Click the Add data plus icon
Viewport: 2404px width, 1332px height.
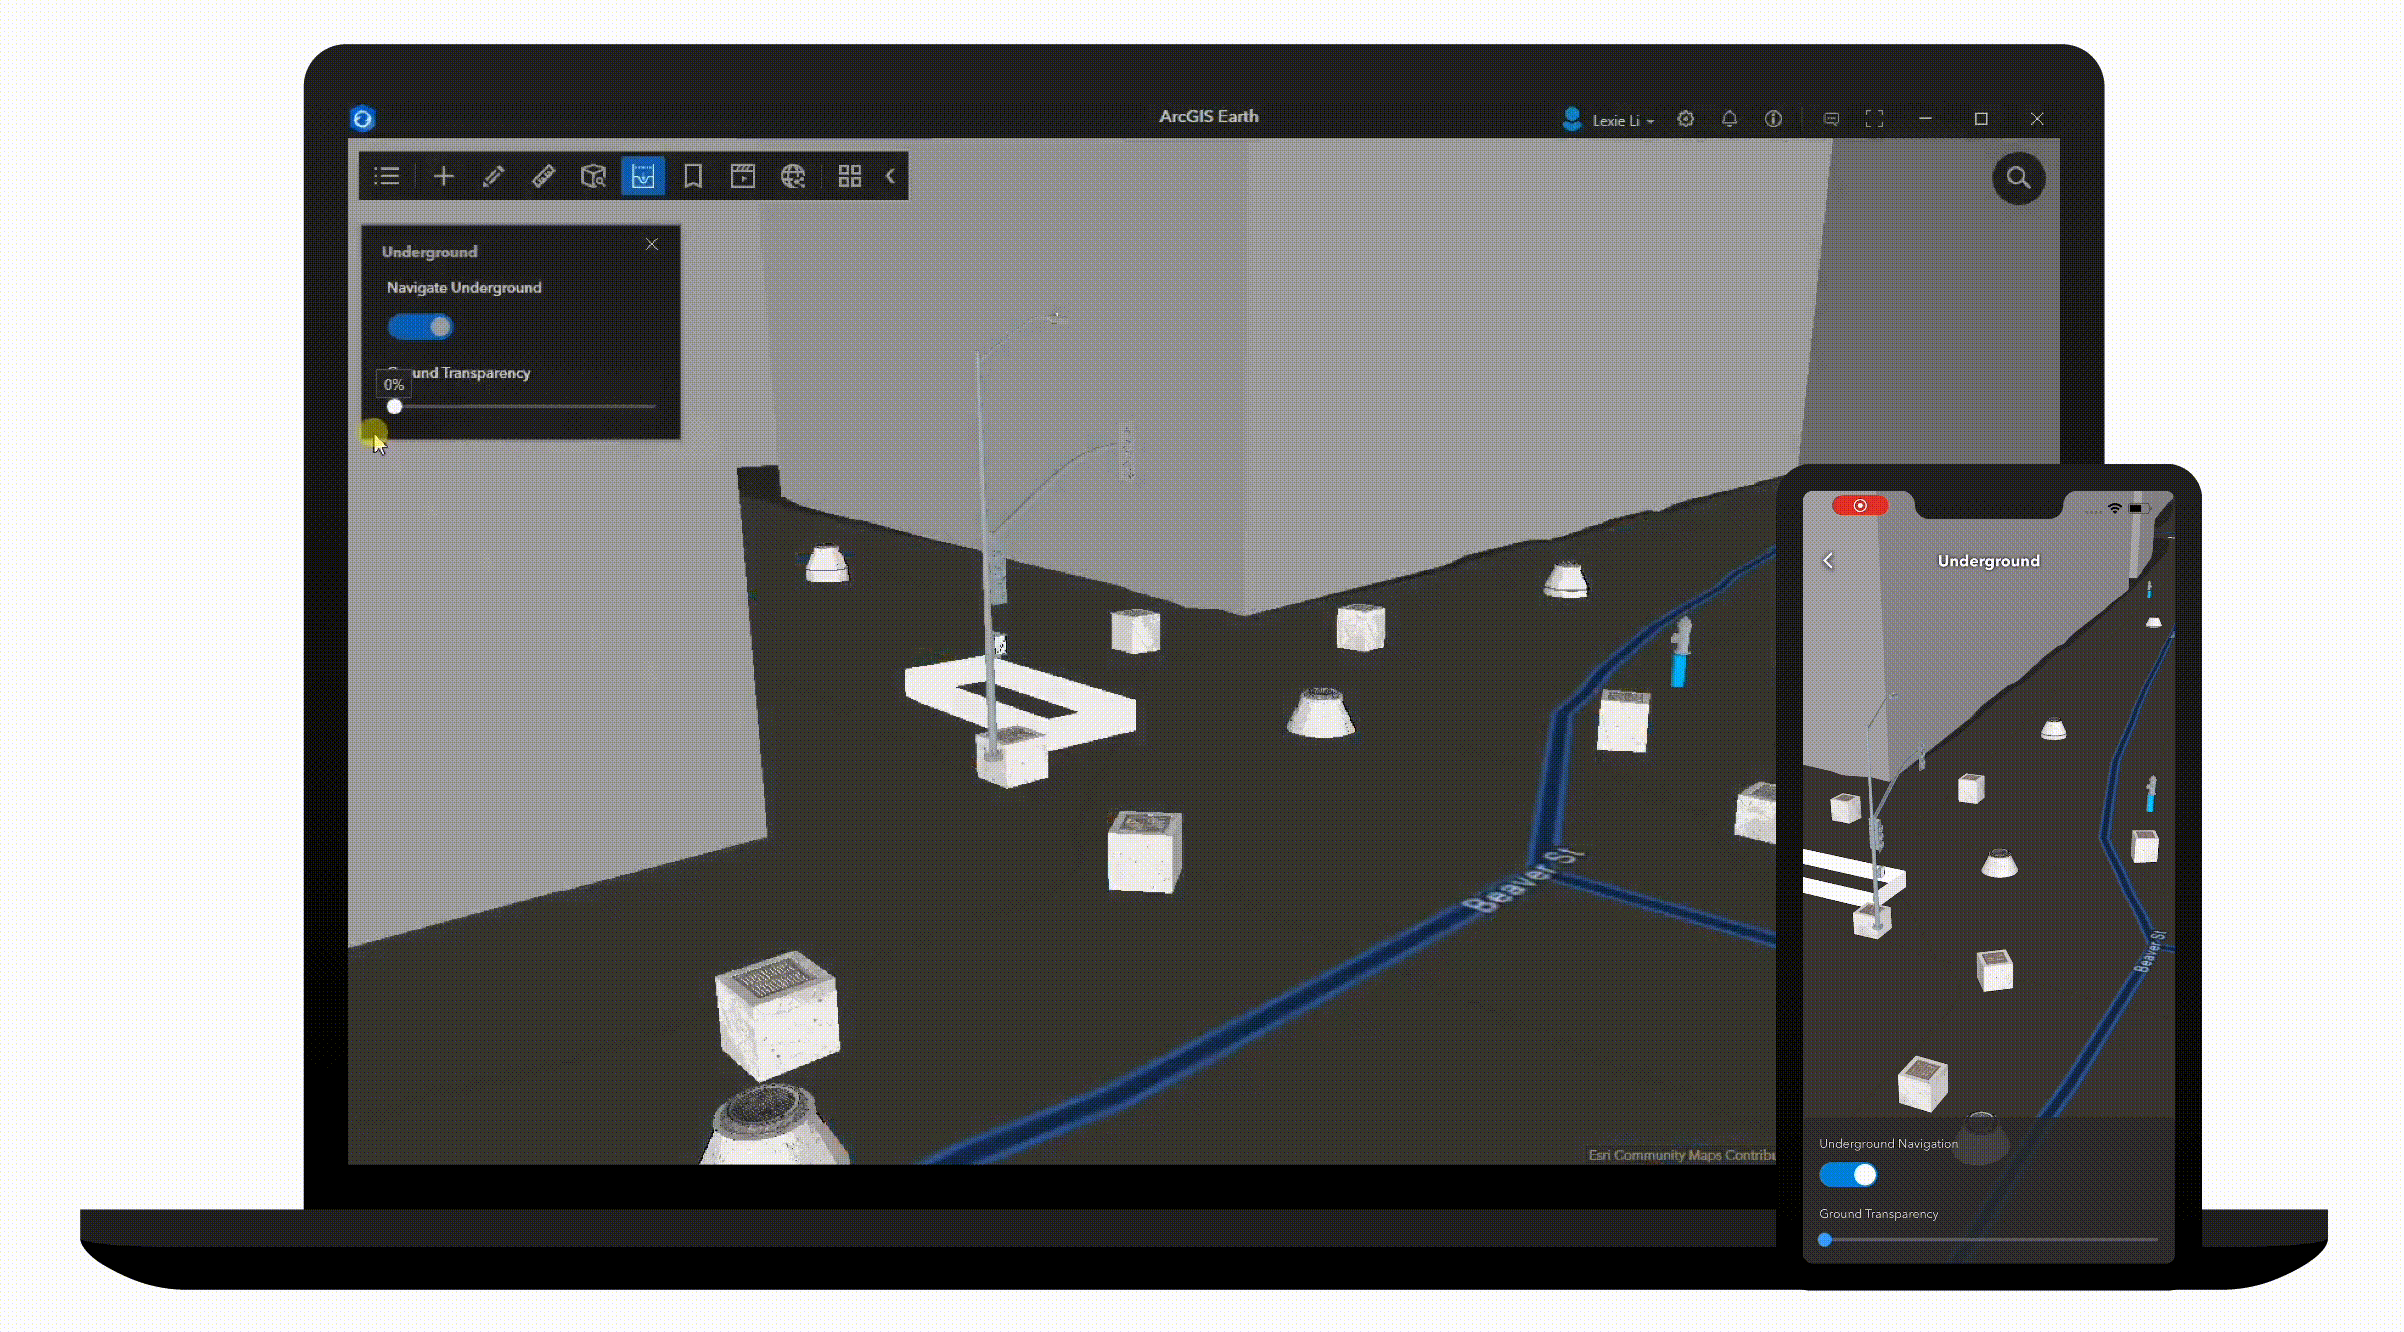(x=443, y=177)
